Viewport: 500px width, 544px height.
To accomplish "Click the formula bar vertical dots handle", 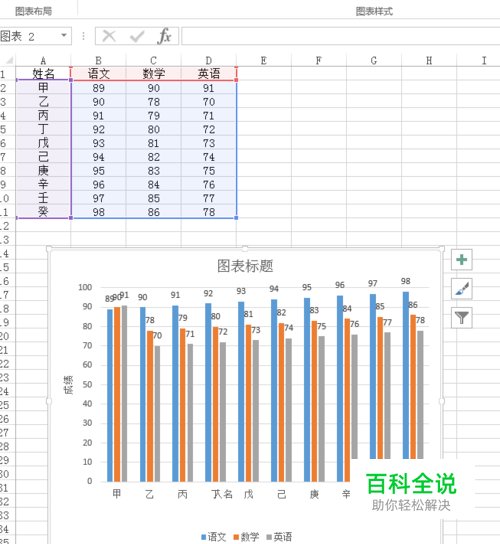I will pyautogui.click(x=83, y=36).
